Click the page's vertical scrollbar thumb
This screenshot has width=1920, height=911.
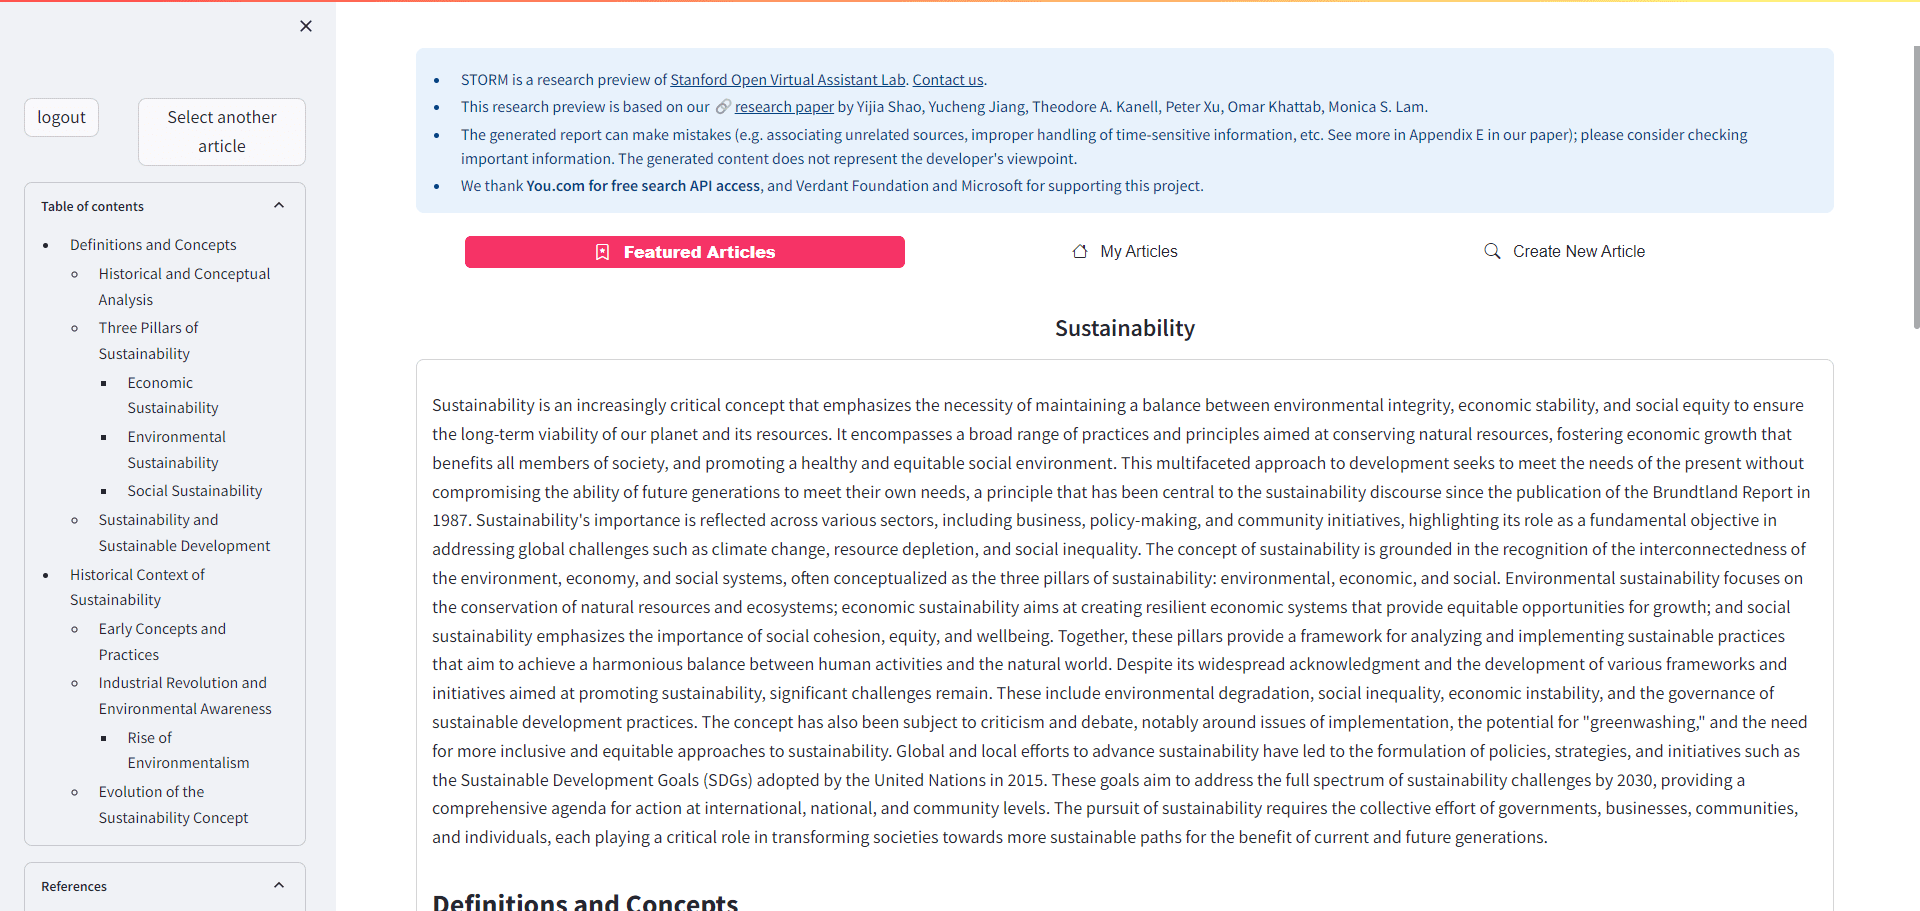(x=1915, y=185)
